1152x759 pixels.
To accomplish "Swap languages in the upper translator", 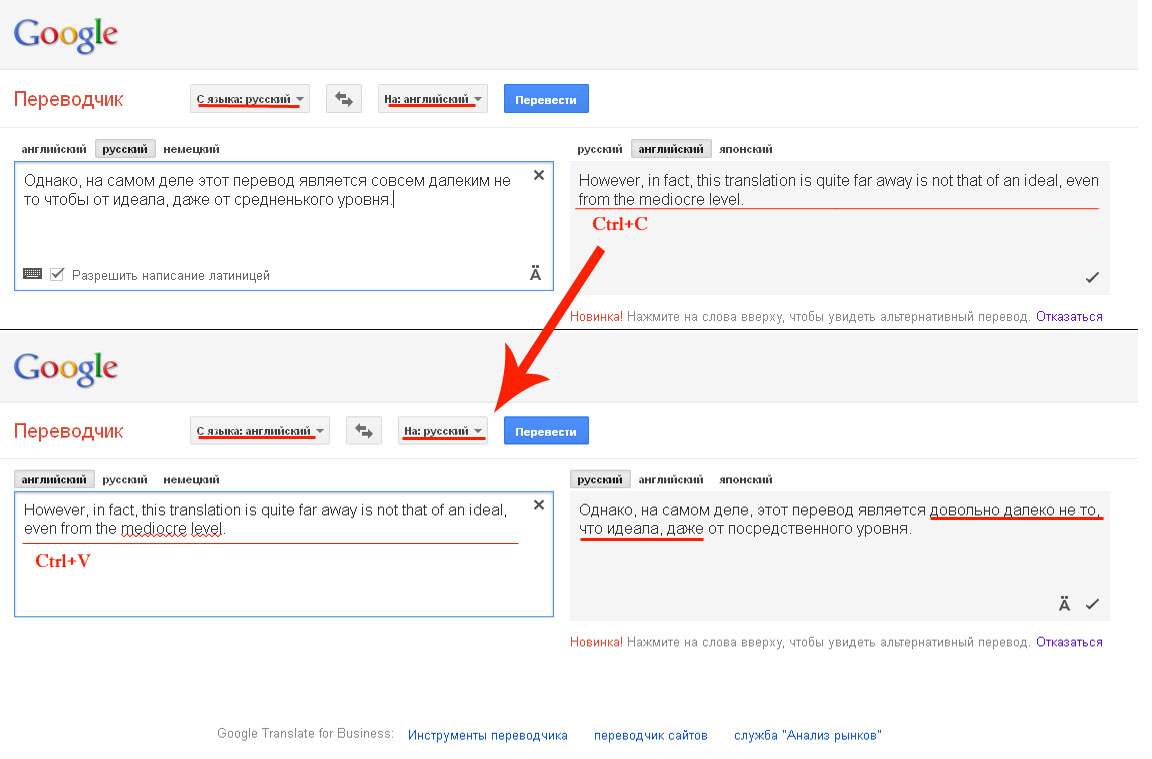I will point(344,98).
